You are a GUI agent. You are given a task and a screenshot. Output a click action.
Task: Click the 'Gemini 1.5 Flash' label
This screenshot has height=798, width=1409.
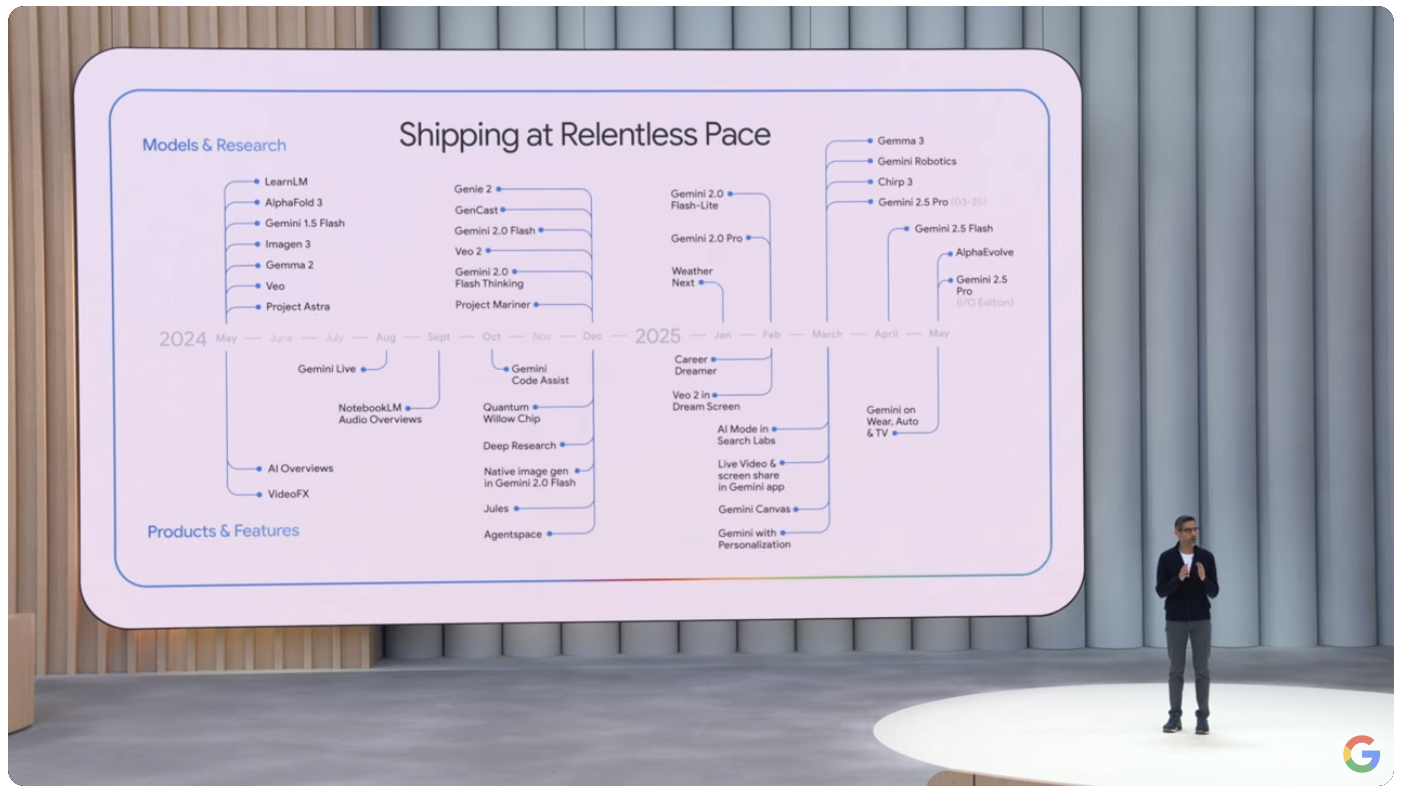coord(305,224)
